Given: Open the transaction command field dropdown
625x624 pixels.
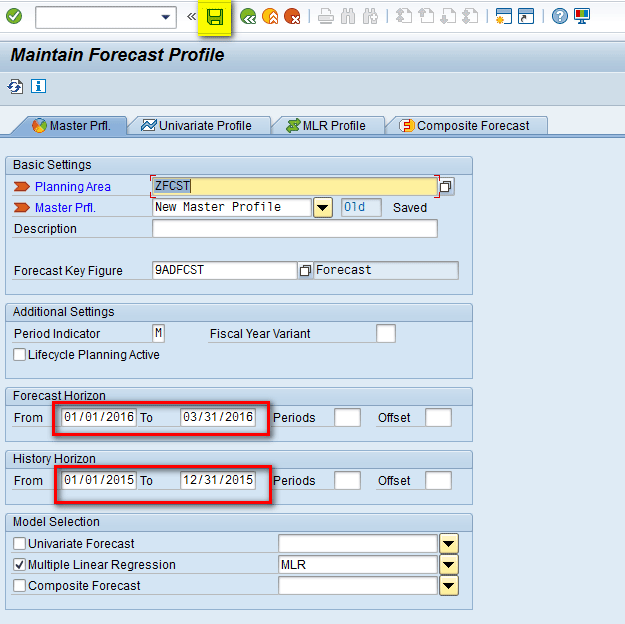Looking at the screenshot, I should coord(165,17).
